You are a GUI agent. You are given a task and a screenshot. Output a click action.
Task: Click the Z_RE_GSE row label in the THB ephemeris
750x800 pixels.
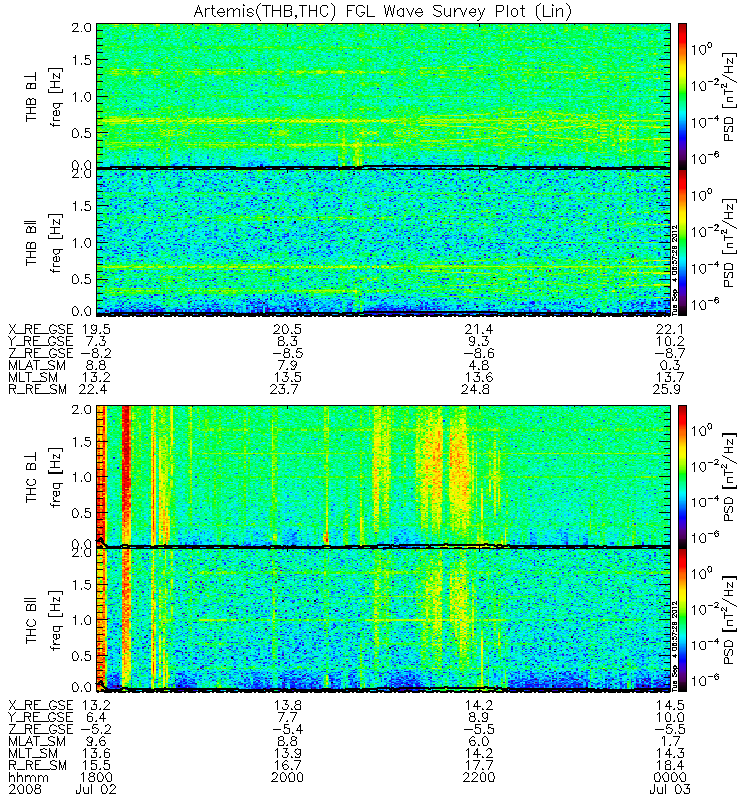pyautogui.click(x=41, y=354)
